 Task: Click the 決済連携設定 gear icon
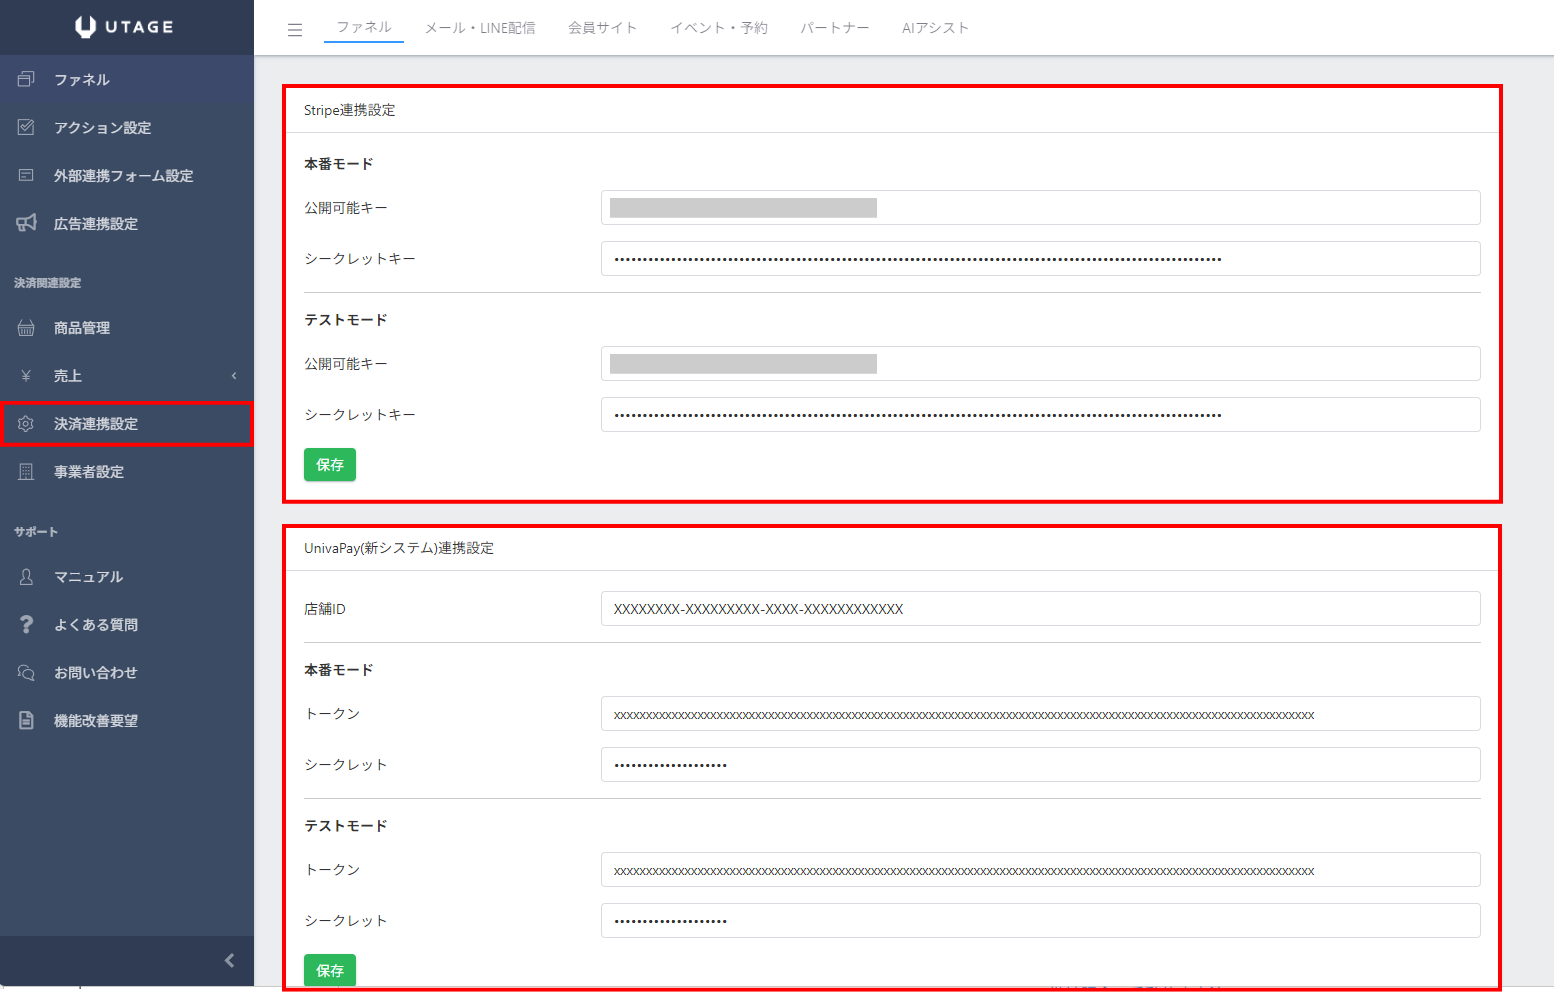pyautogui.click(x=26, y=424)
